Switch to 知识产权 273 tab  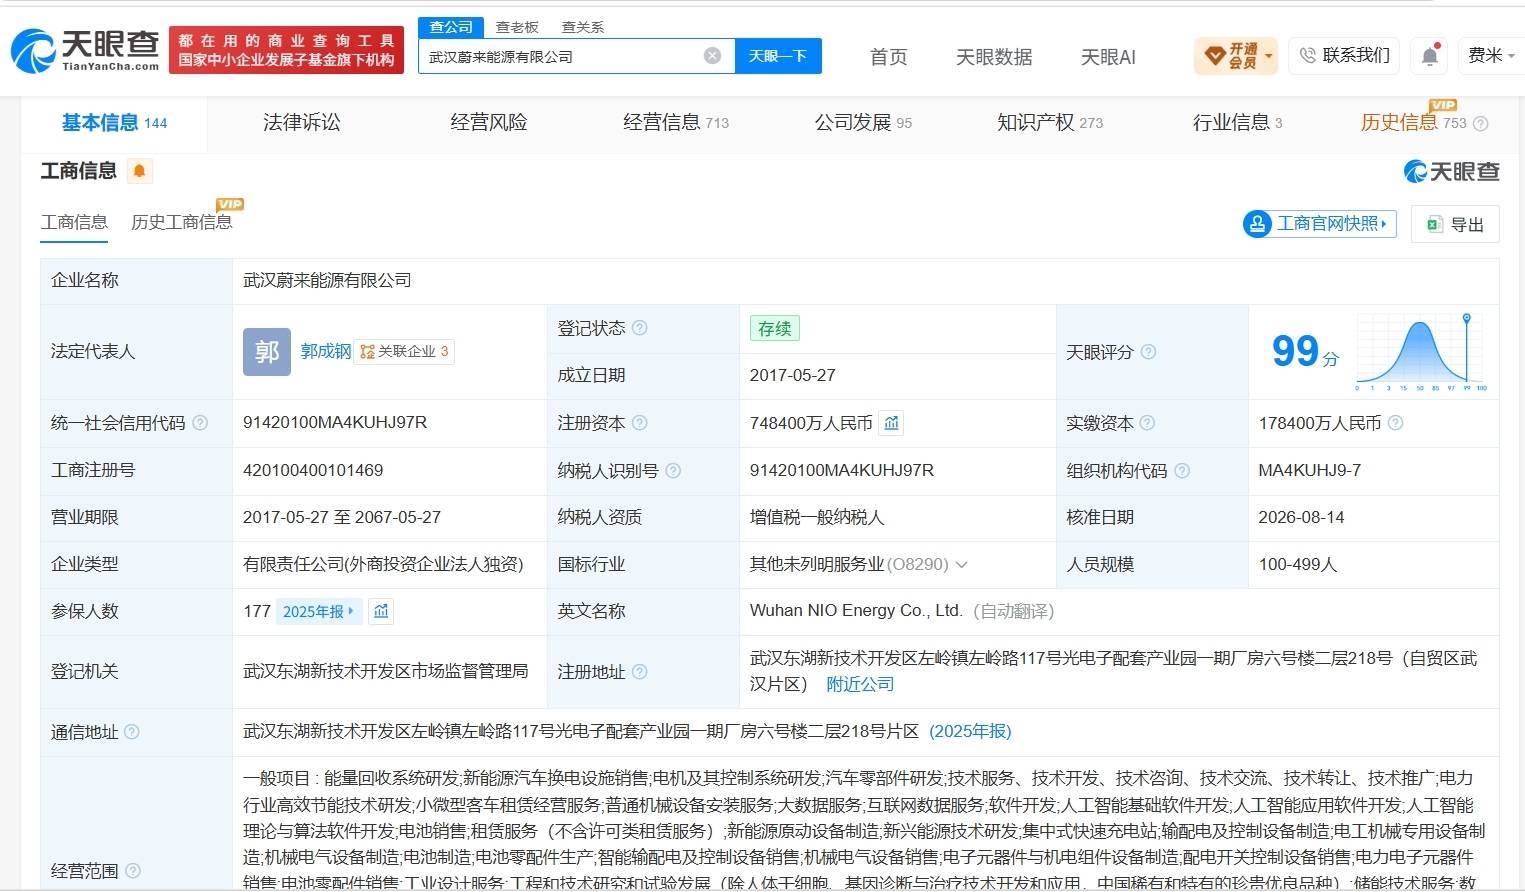pos(1050,122)
